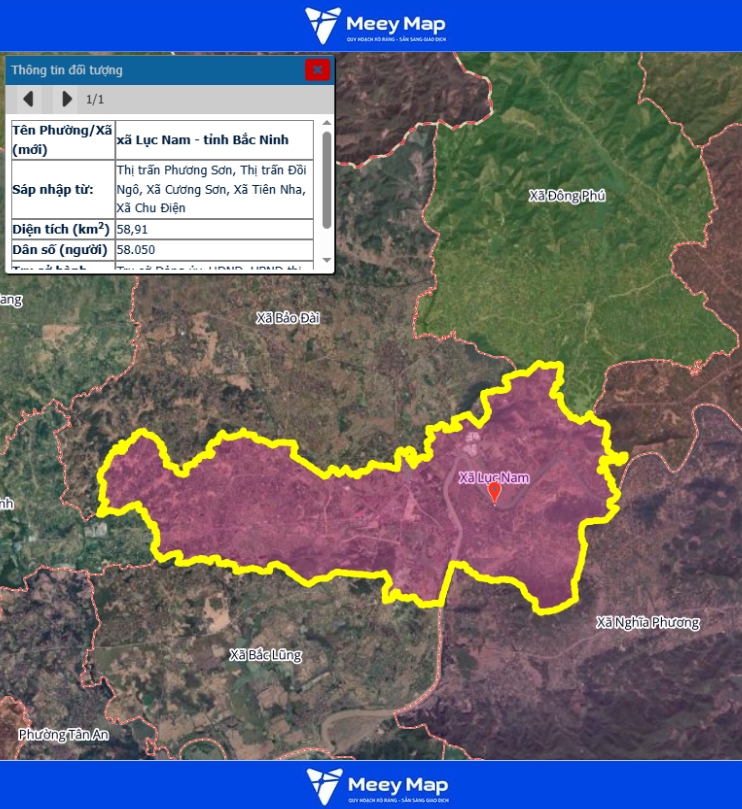Click the Meey Map logo in bottom banner

click(x=376, y=785)
